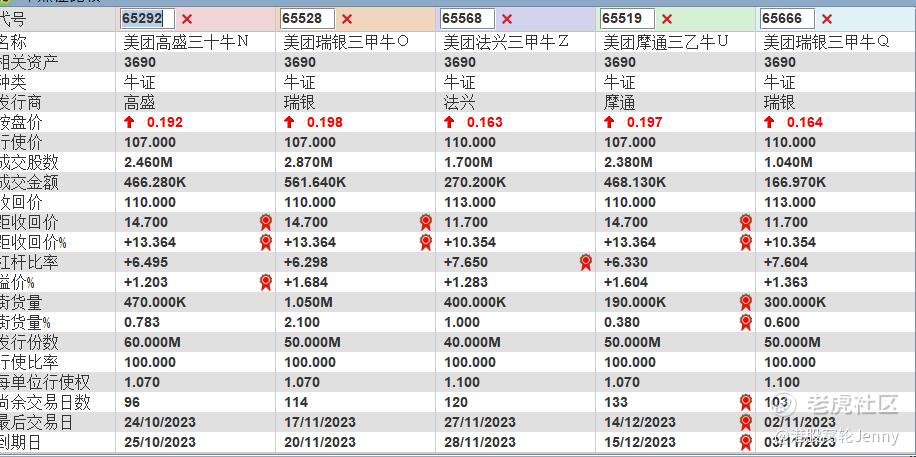Click the remaining days value 120
The height and width of the screenshot is (457, 916).
tap(456, 402)
